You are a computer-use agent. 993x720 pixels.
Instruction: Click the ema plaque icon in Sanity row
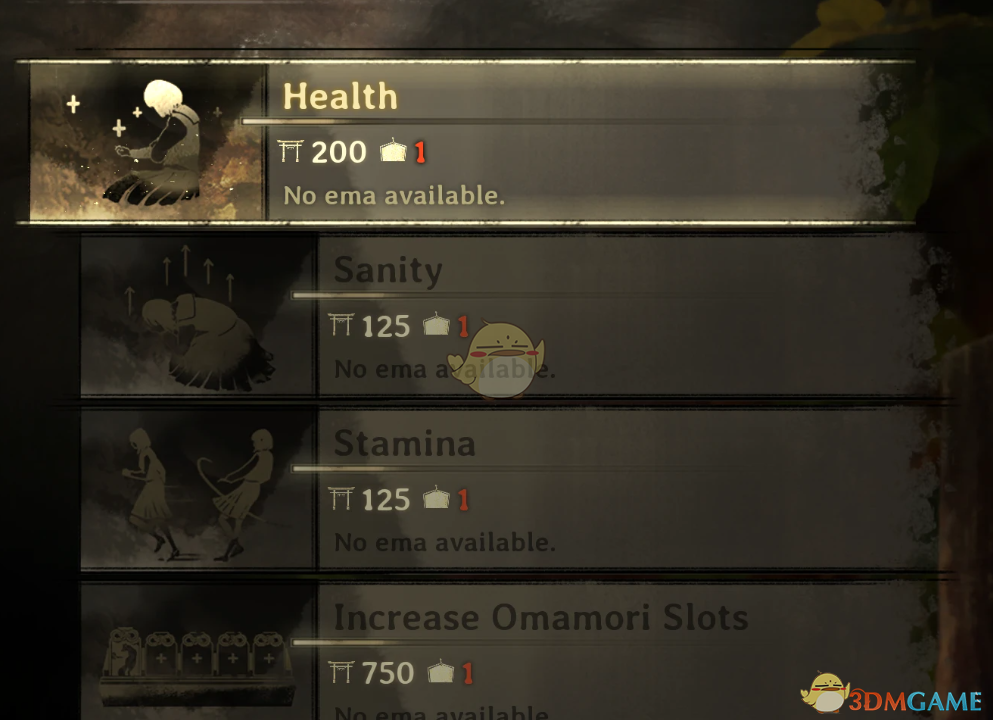click(x=436, y=324)
